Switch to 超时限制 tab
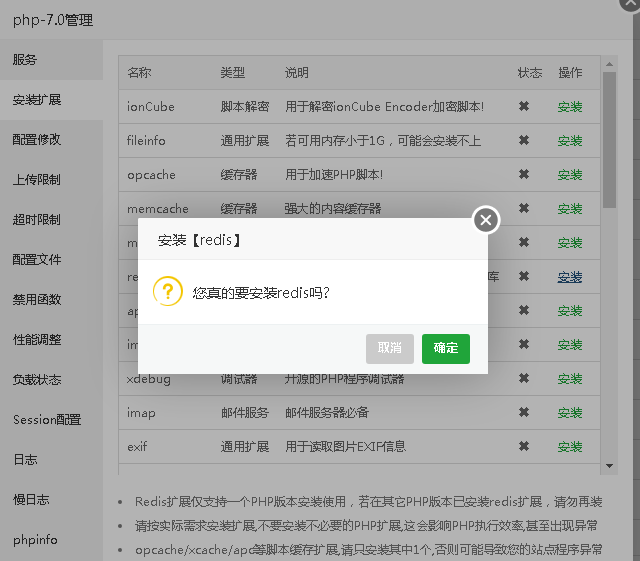This screenshot has width=640, height=561. click(37, 220)
